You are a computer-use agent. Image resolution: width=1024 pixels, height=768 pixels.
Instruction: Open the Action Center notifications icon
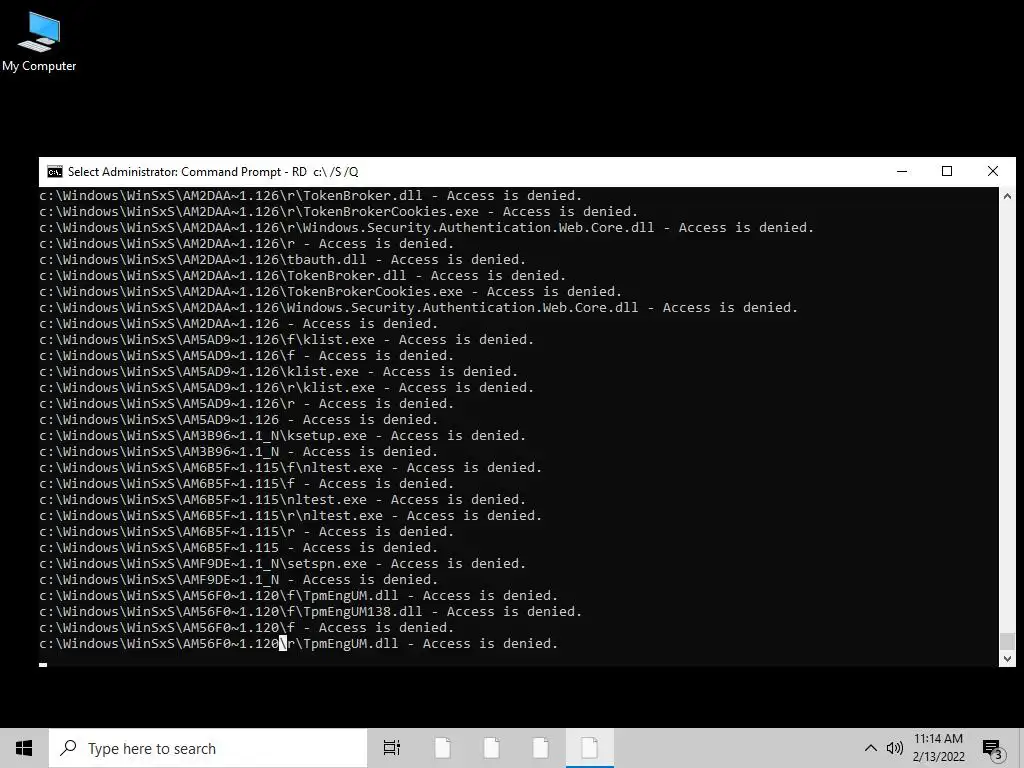(992, 748)
